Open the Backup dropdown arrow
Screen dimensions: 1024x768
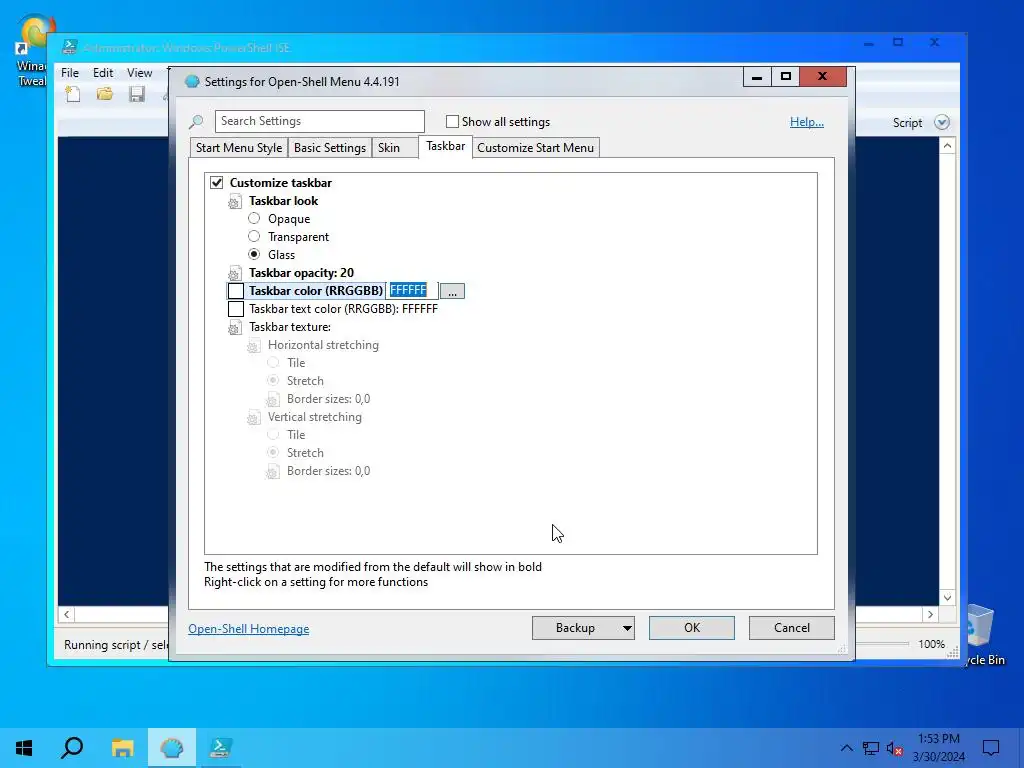click(627, 628)
